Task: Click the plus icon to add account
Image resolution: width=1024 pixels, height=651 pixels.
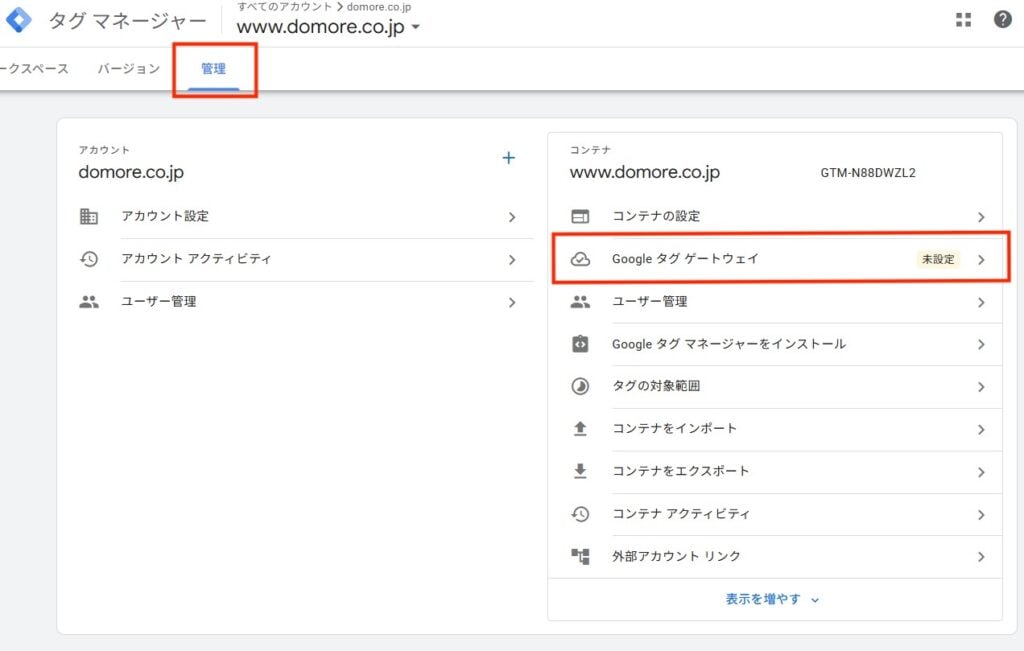Action: click(x=509, y=158)
